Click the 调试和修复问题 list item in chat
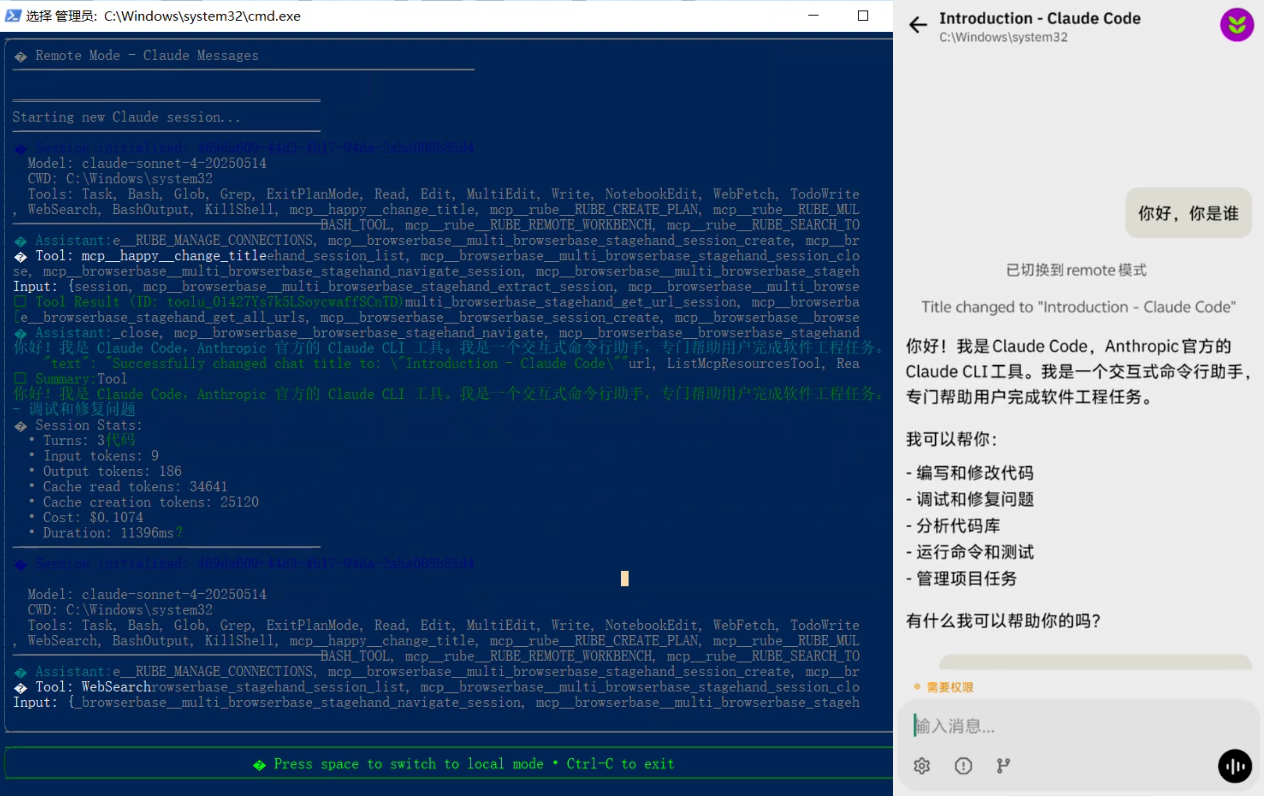The height and width of the screenshot is (796, 1264). point(970,499)
